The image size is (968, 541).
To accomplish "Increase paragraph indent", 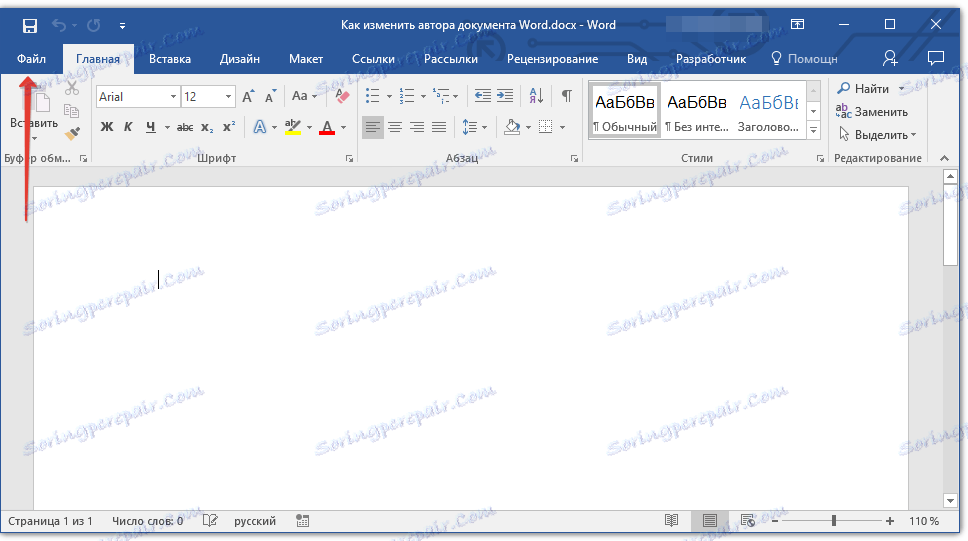I will click(x=505, y=96).
